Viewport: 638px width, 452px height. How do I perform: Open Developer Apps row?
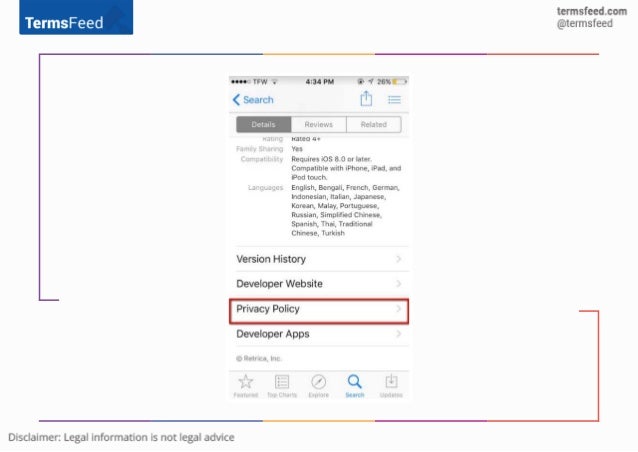click(319, 334)
